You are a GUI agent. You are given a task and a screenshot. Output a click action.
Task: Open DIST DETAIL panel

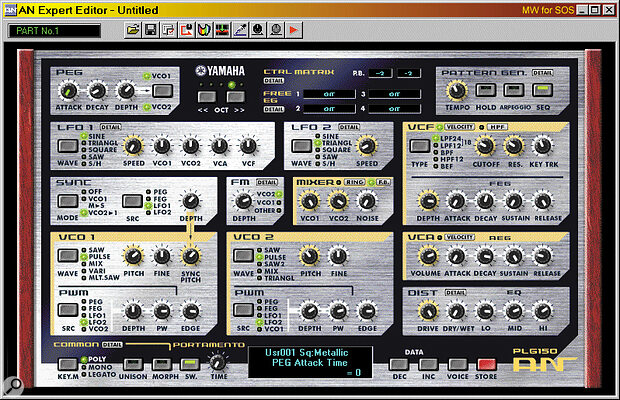pos(455,292)
